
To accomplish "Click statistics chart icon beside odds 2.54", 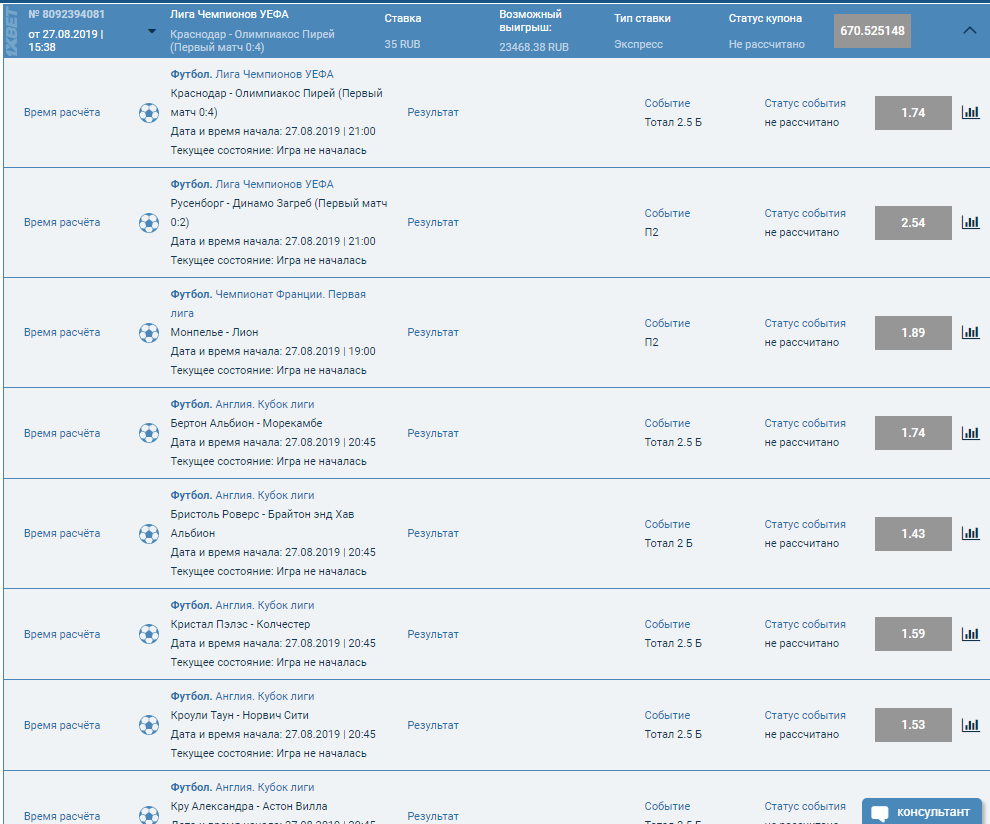I will [970, 223].
